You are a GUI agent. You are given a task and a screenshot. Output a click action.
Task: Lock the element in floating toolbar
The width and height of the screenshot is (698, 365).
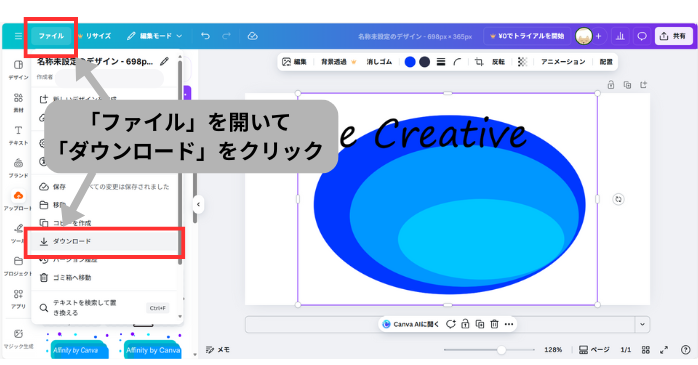465,324
